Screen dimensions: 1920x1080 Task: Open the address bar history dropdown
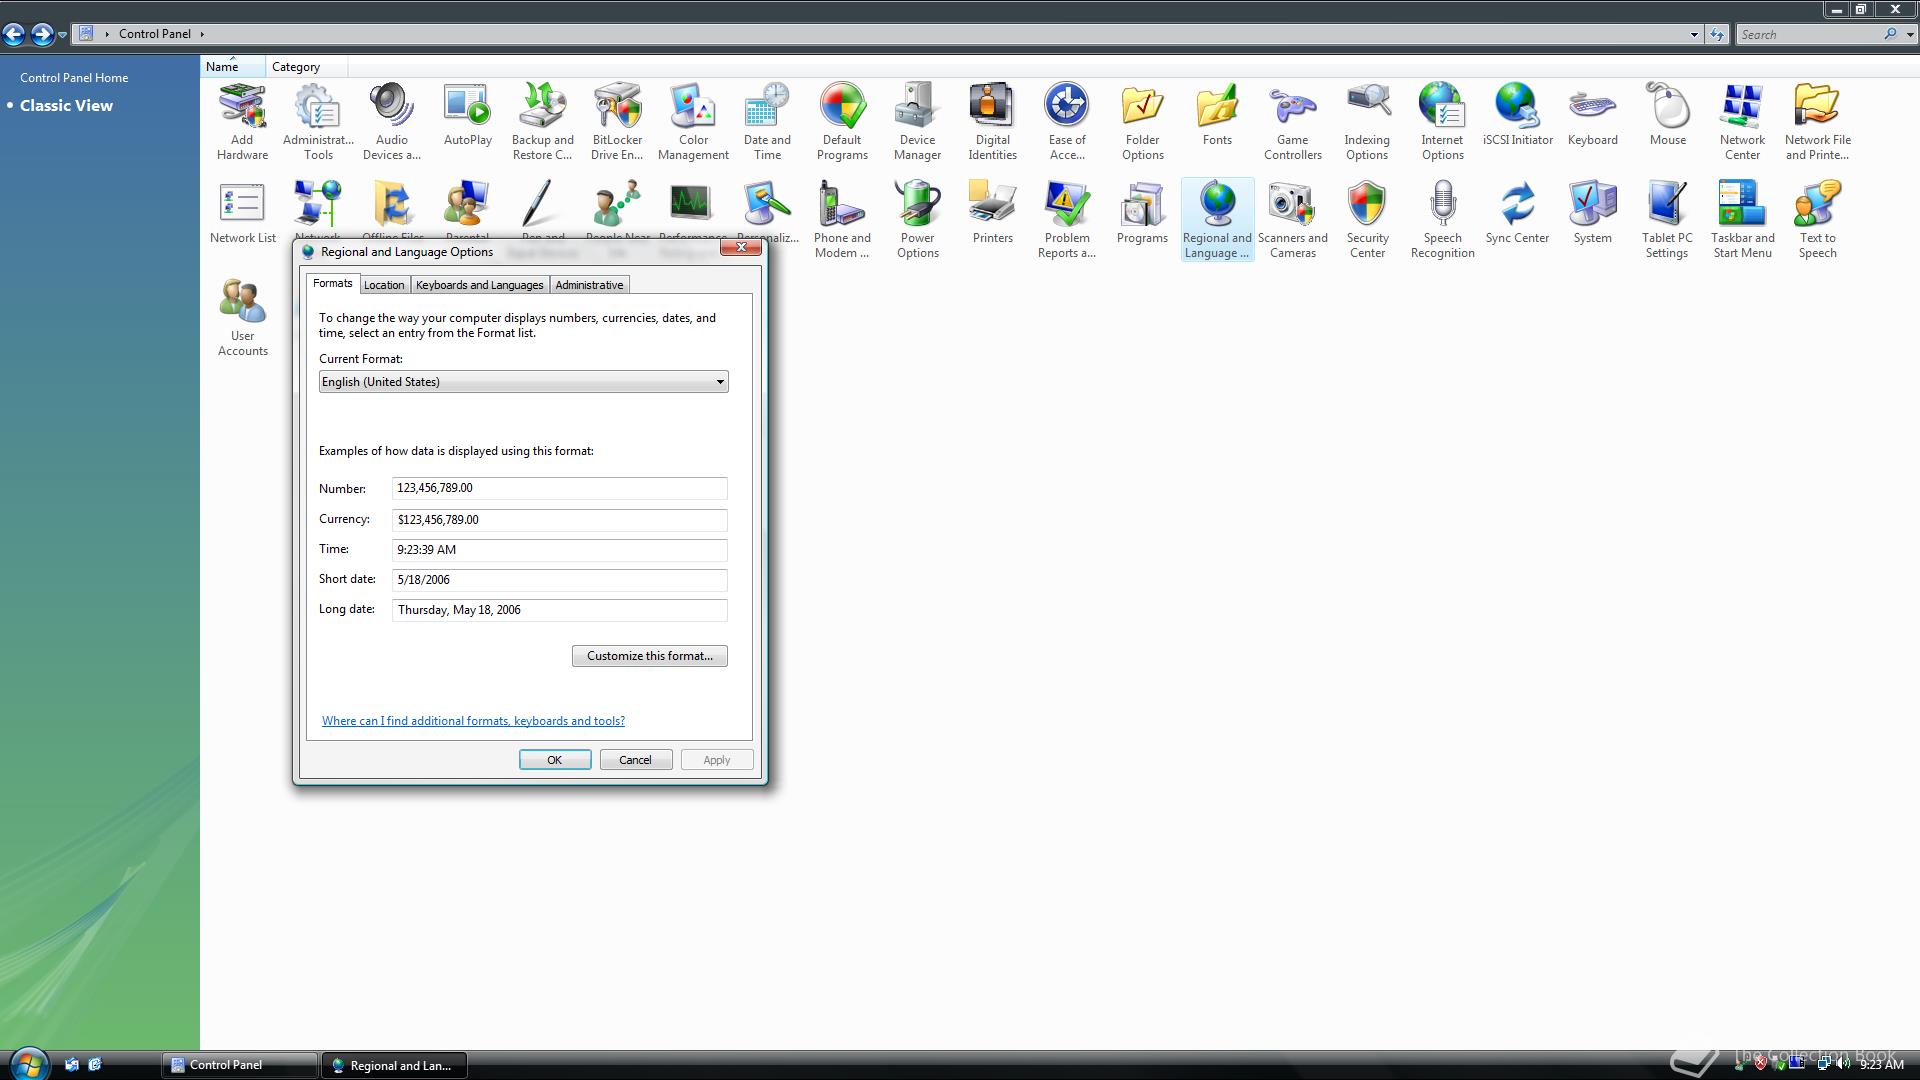pos(1694,34)
